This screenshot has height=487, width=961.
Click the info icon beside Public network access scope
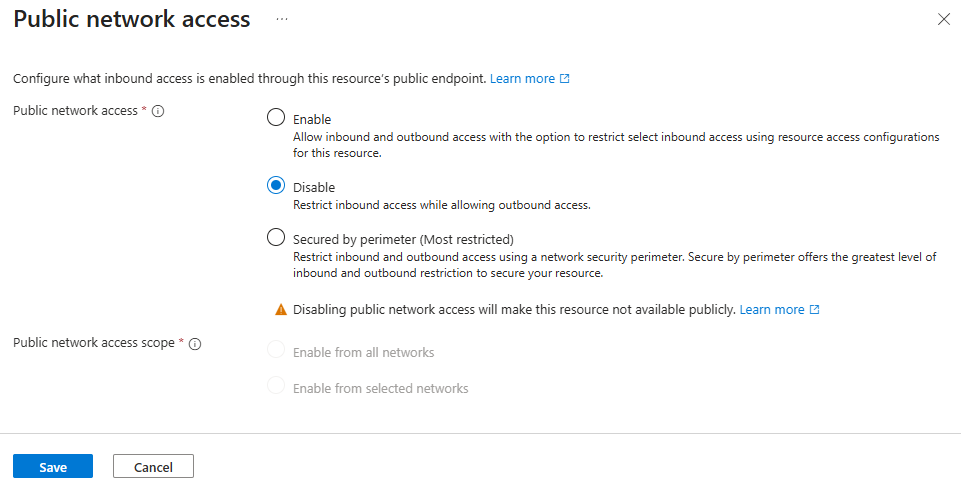(x=195, y=344)
